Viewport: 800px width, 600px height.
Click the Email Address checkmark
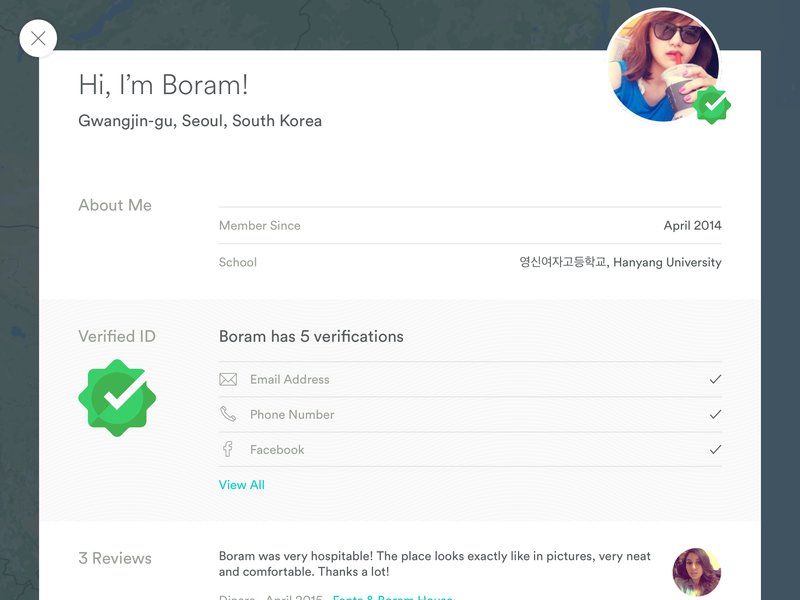(715, 379)
